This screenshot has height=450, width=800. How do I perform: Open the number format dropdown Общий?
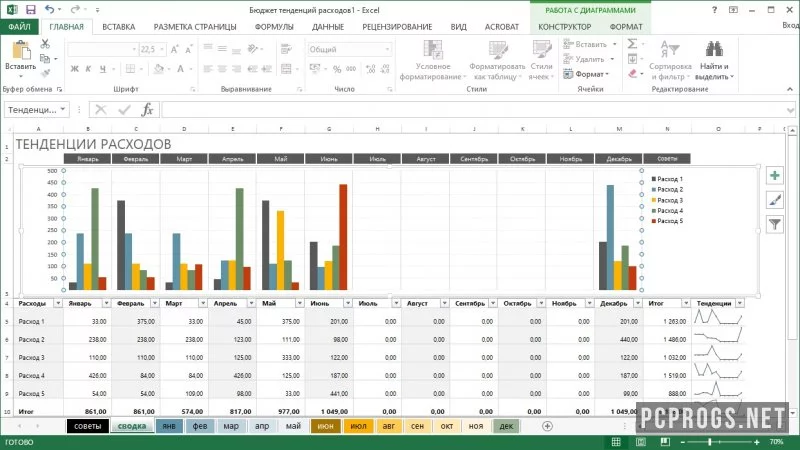pos(387,49)
